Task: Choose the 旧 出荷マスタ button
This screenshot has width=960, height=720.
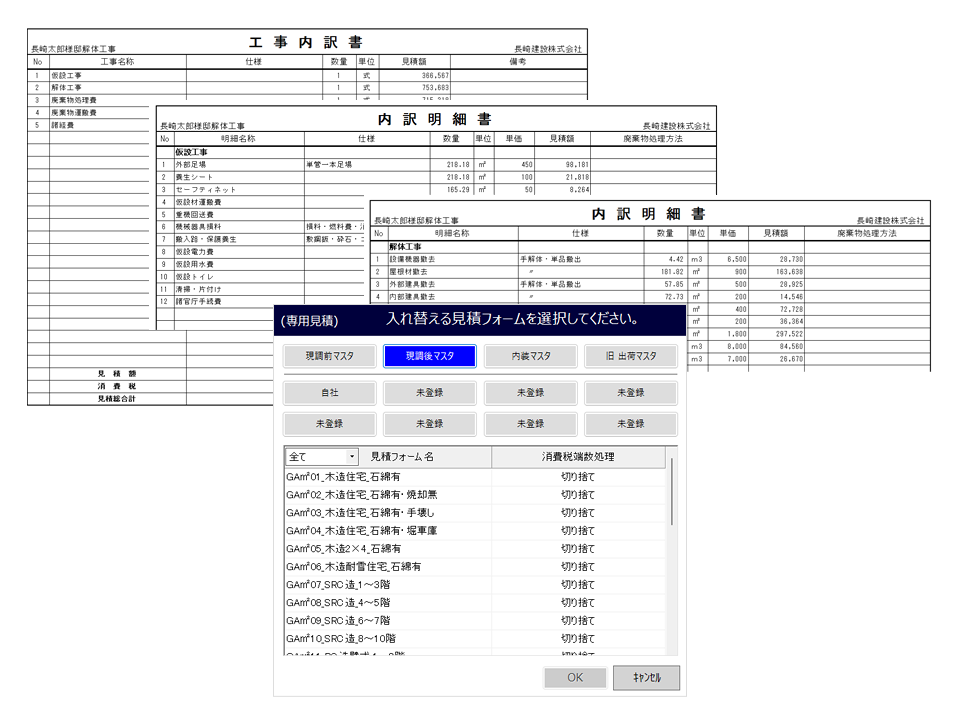Action: [631, 356]
